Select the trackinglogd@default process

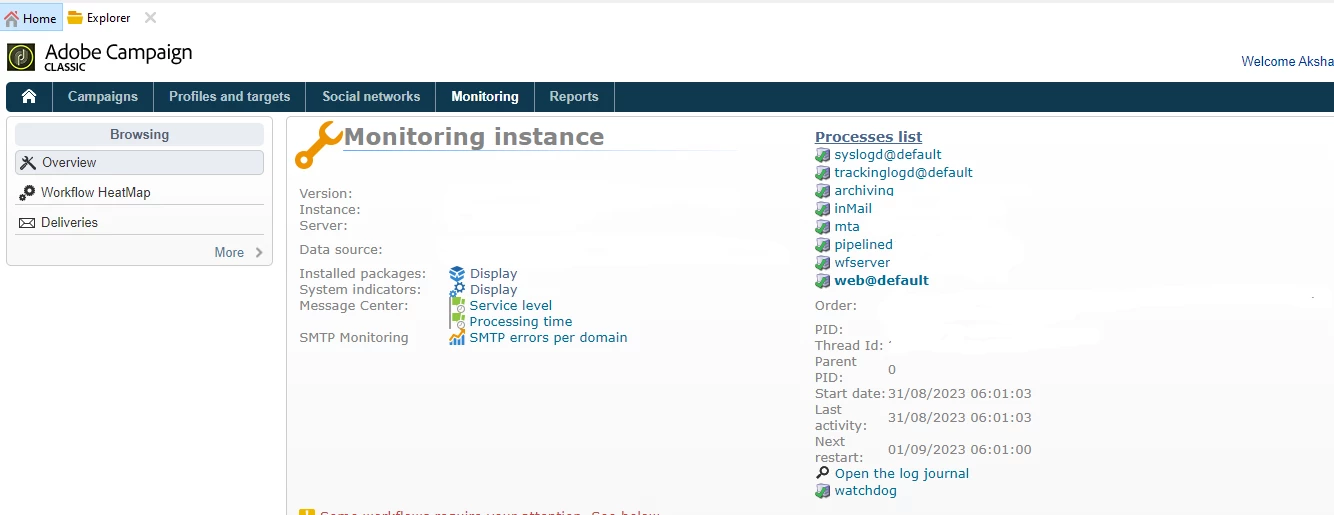click(x=904, y=173)
